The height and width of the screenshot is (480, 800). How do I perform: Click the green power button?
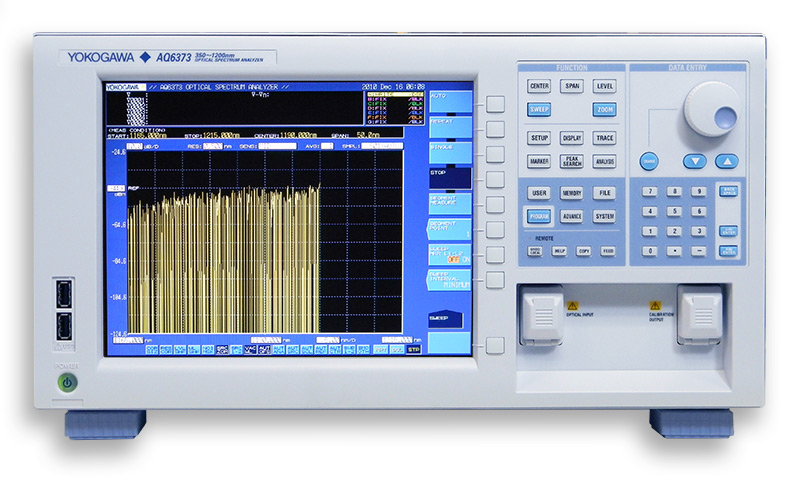67,382
